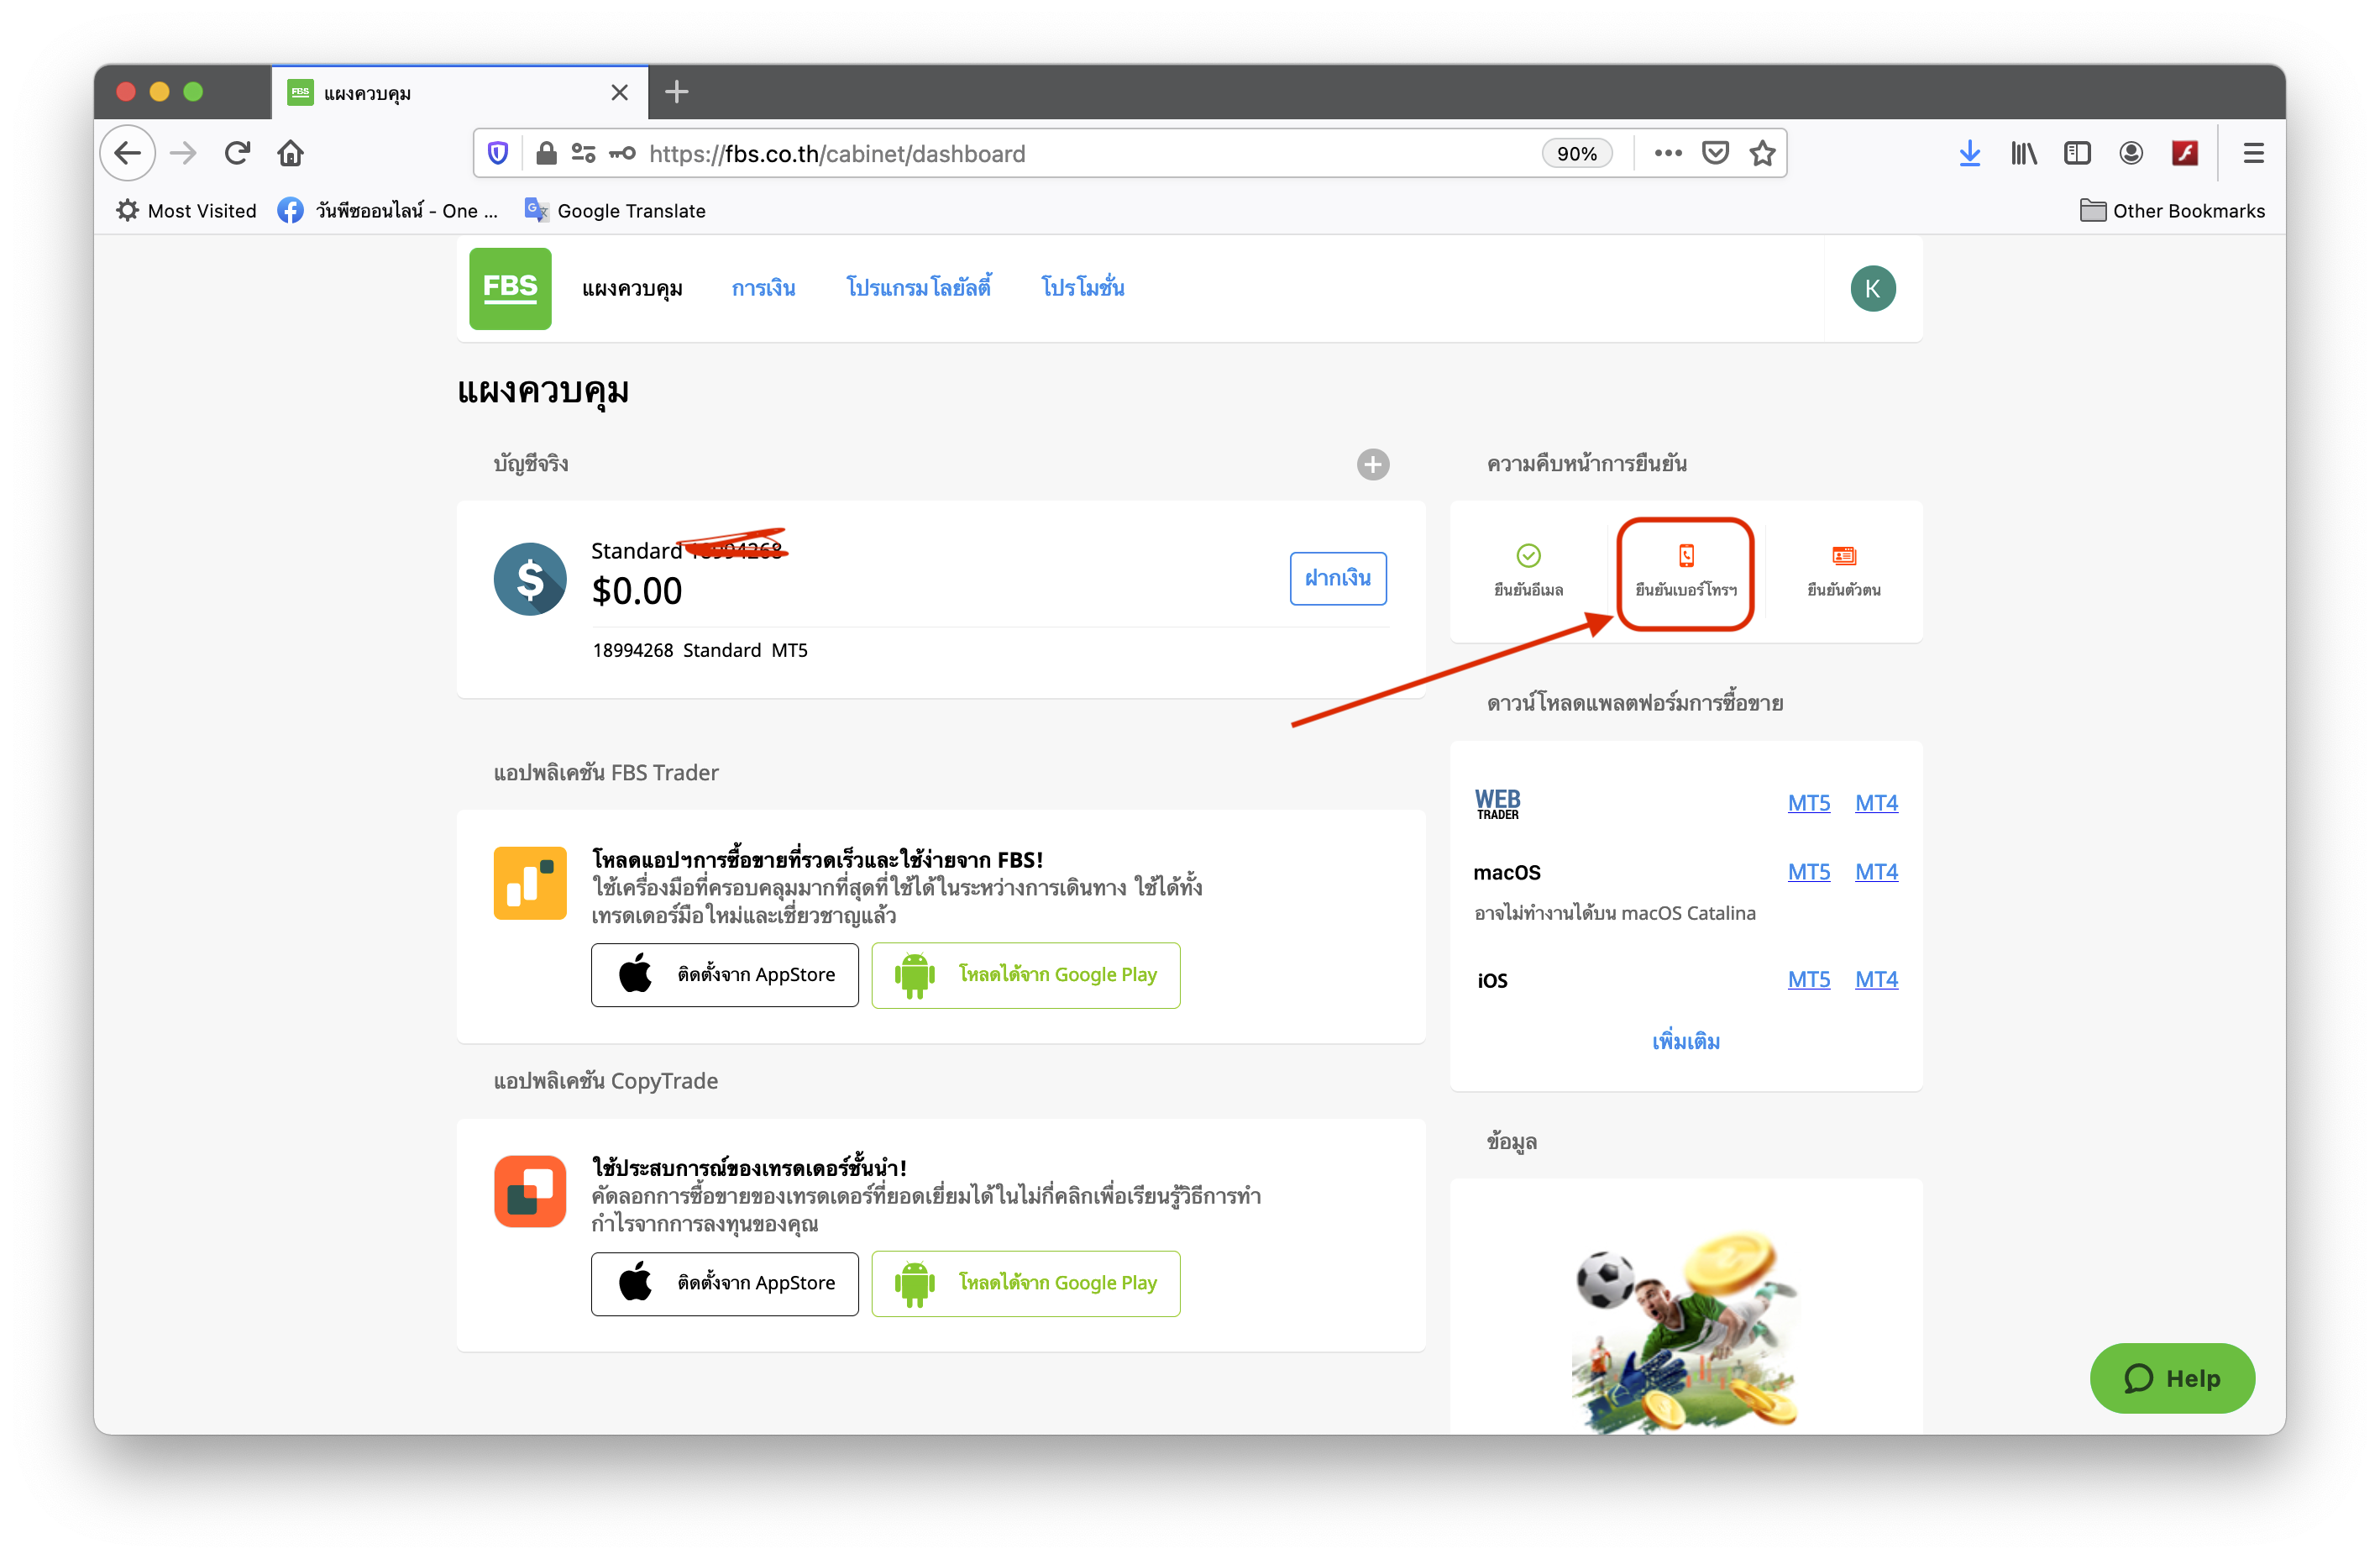Open the Most Visited bookmarks folder
2380x1559 pixels.
tap(186, 211)
